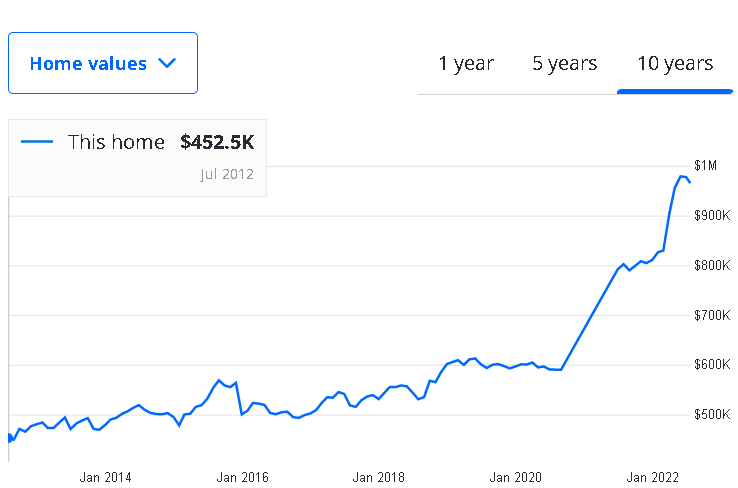Click the Jan 2016 axis label
This screenshot has width=738, height=488.
coord(242,477)
